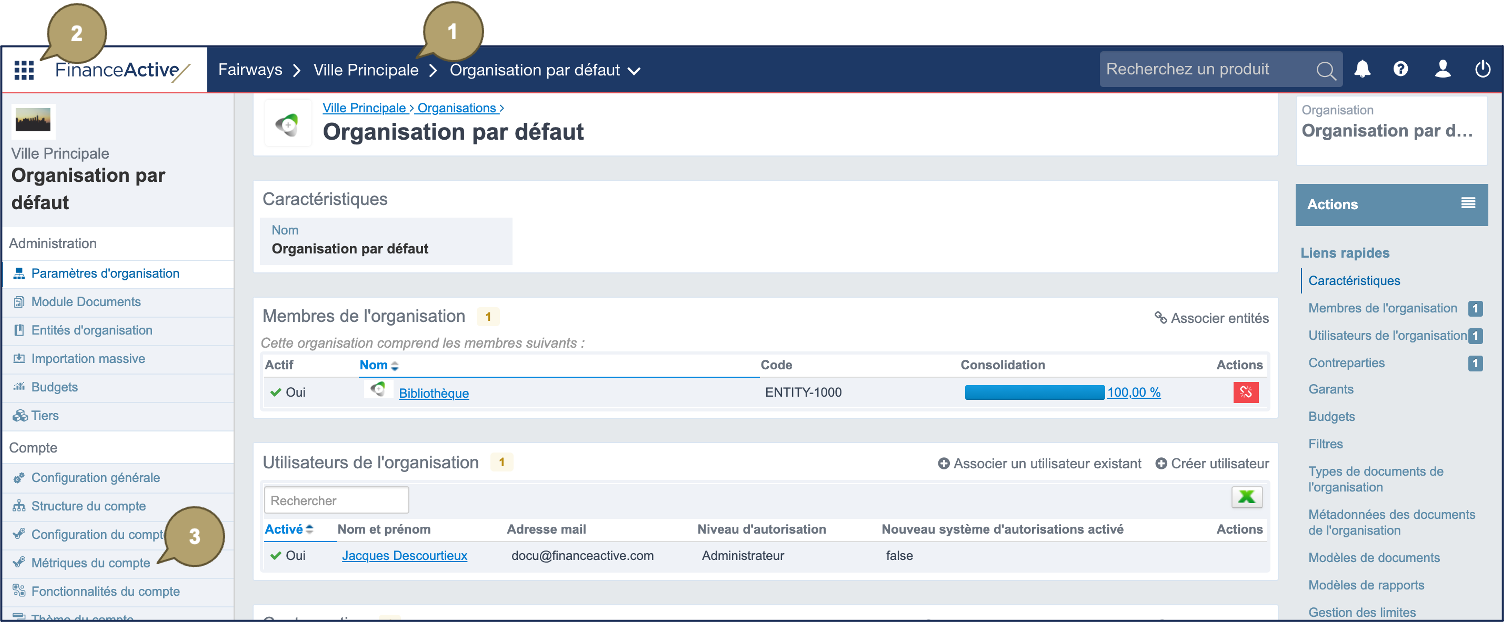Select Module Documents in the sidebar
This screenshot has width=1504, height=622.
coord(86,302)
